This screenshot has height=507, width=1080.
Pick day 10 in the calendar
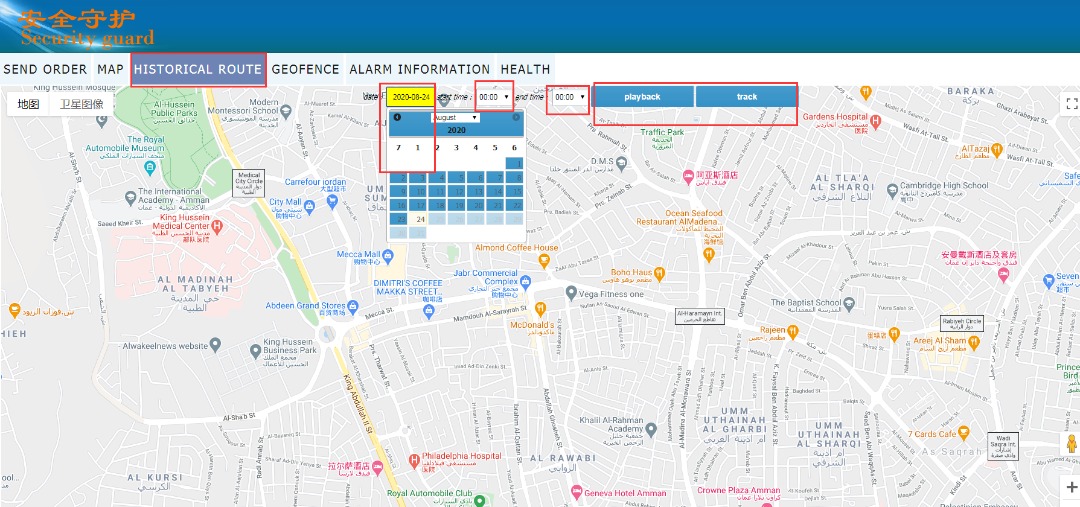click(418, 192)
